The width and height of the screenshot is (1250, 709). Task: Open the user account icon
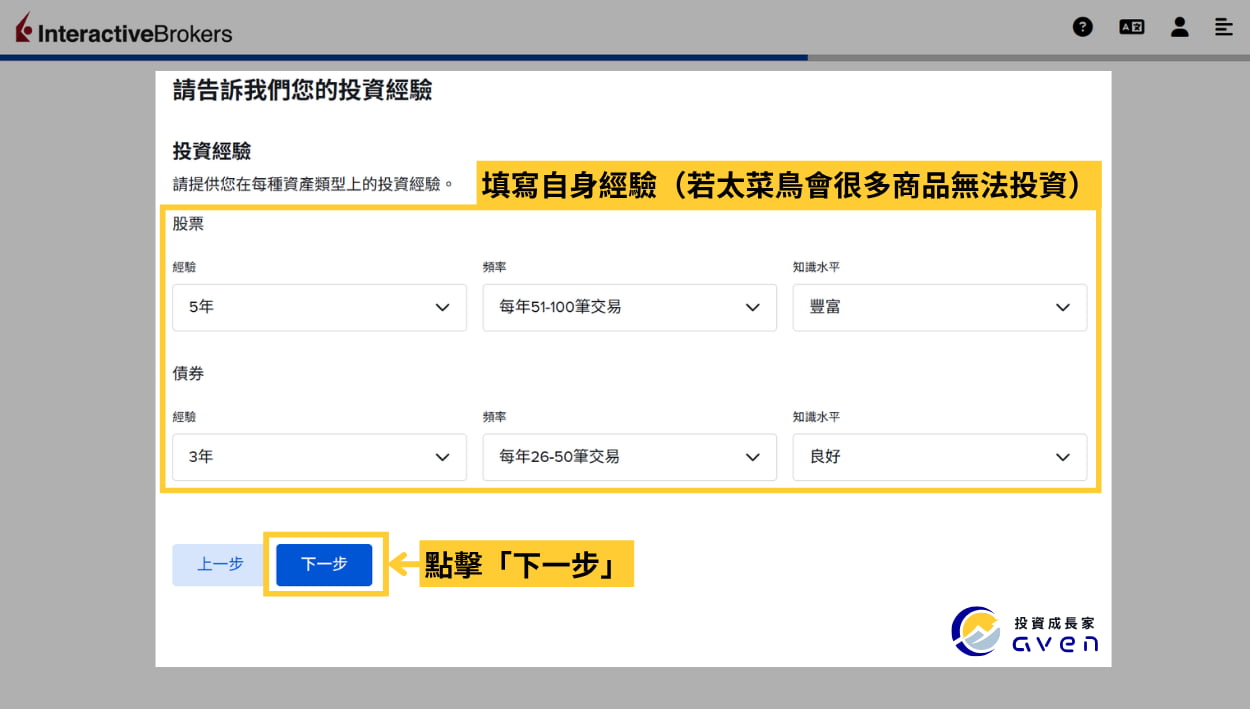coord(1180,27)
